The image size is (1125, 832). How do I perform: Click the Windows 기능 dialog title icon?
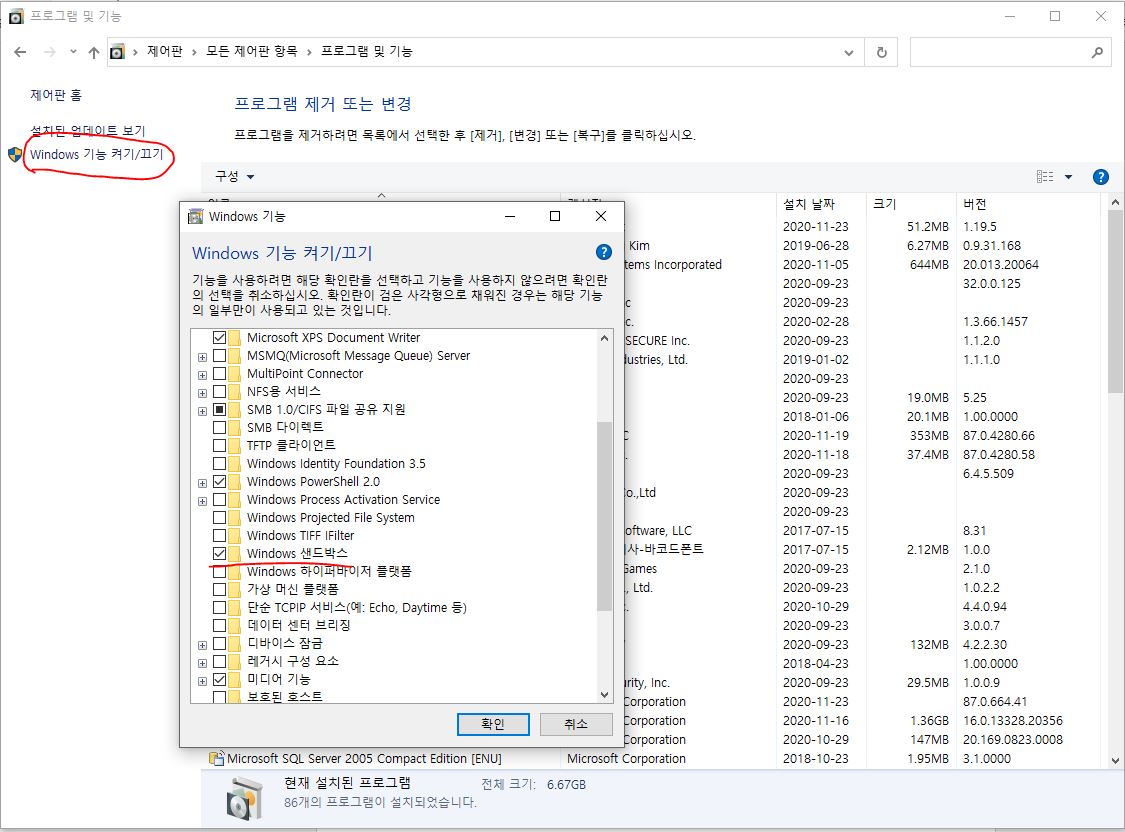(195, 217)
